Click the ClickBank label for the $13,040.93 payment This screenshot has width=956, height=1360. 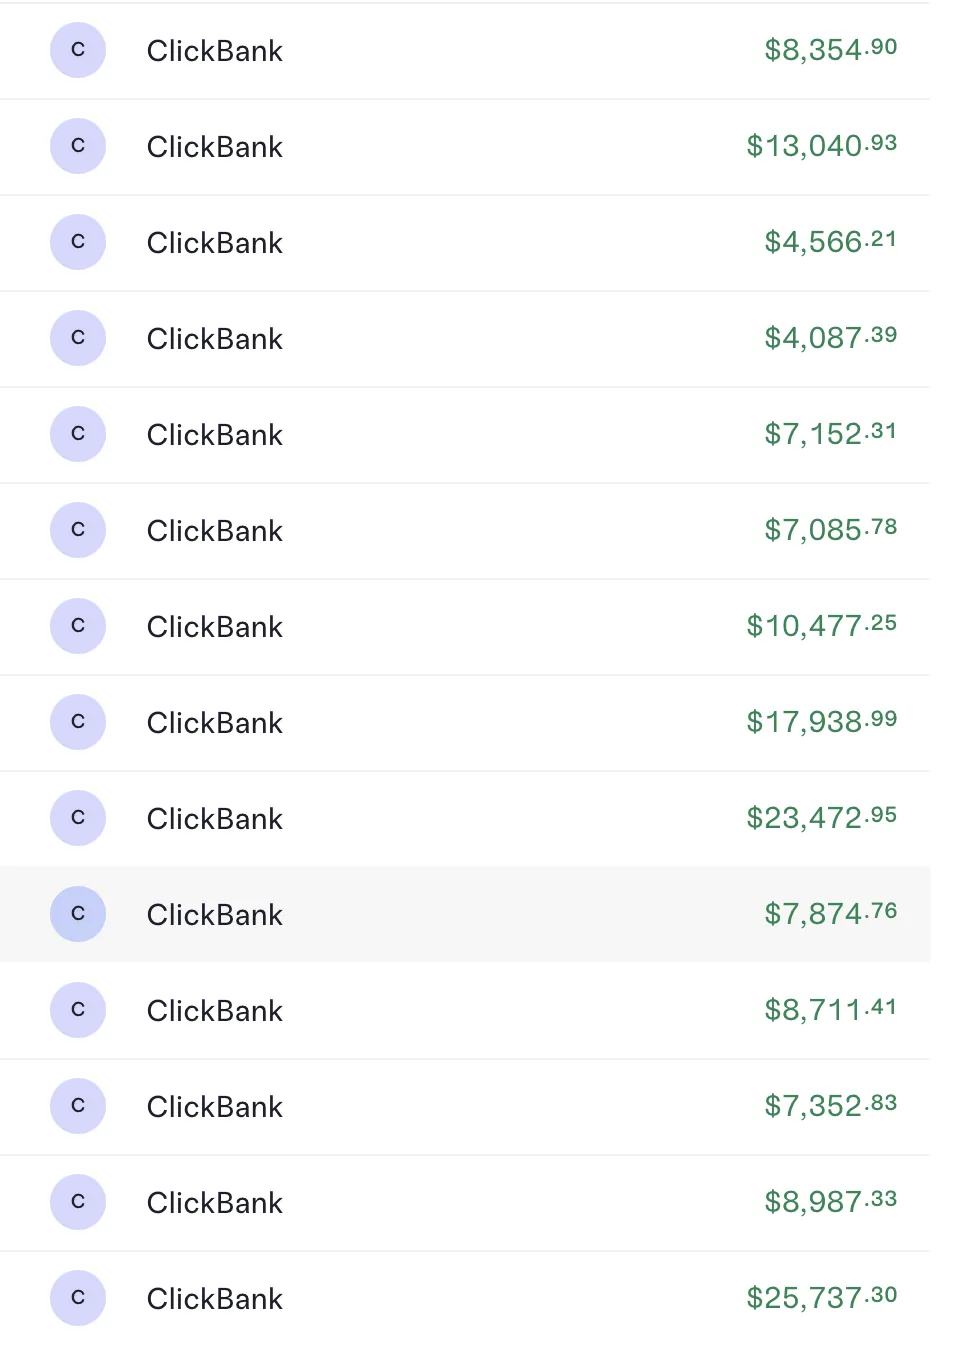coord(215,147)
